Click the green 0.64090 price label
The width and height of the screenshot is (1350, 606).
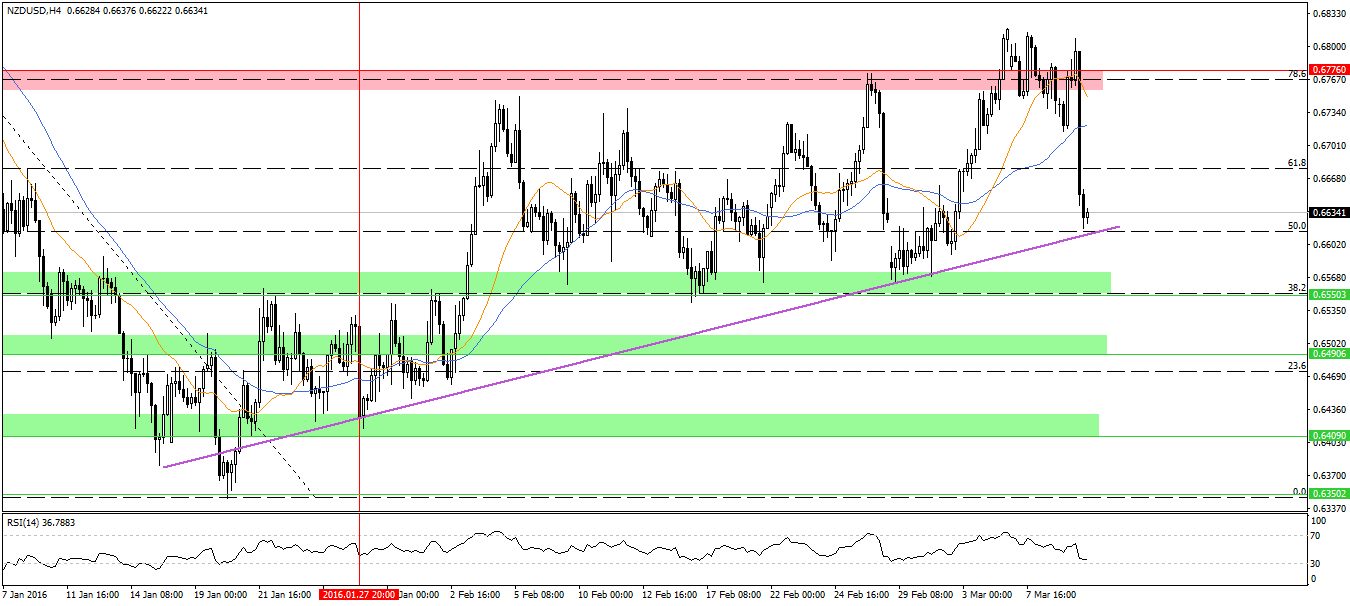(x=1328, y=436)
